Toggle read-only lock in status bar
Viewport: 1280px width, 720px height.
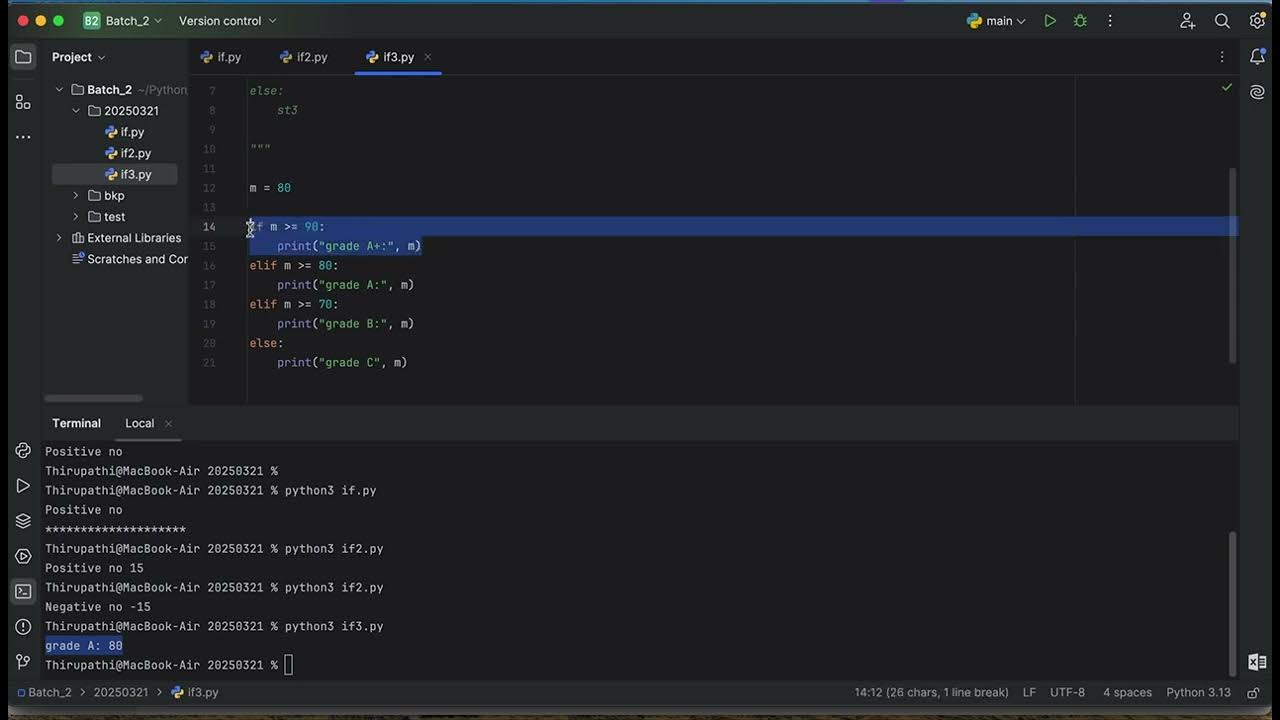click(1253, 692)
